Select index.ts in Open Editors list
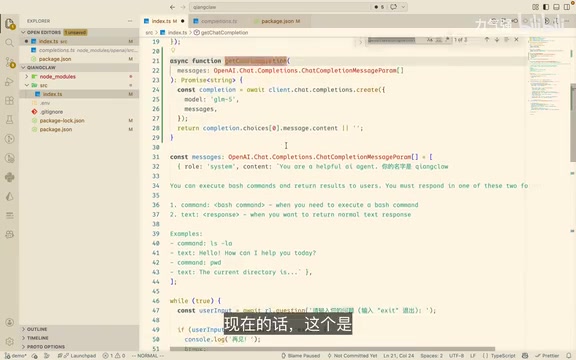Image resolution: width=576 pixels, height=360 pixels. [79, 41]
